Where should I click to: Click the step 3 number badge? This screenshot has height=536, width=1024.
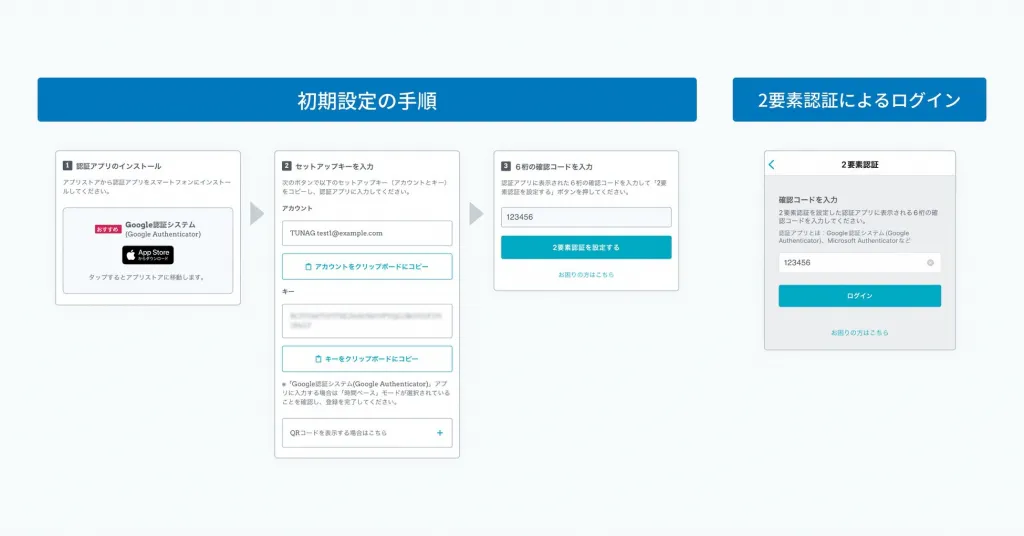click(505, 166)
